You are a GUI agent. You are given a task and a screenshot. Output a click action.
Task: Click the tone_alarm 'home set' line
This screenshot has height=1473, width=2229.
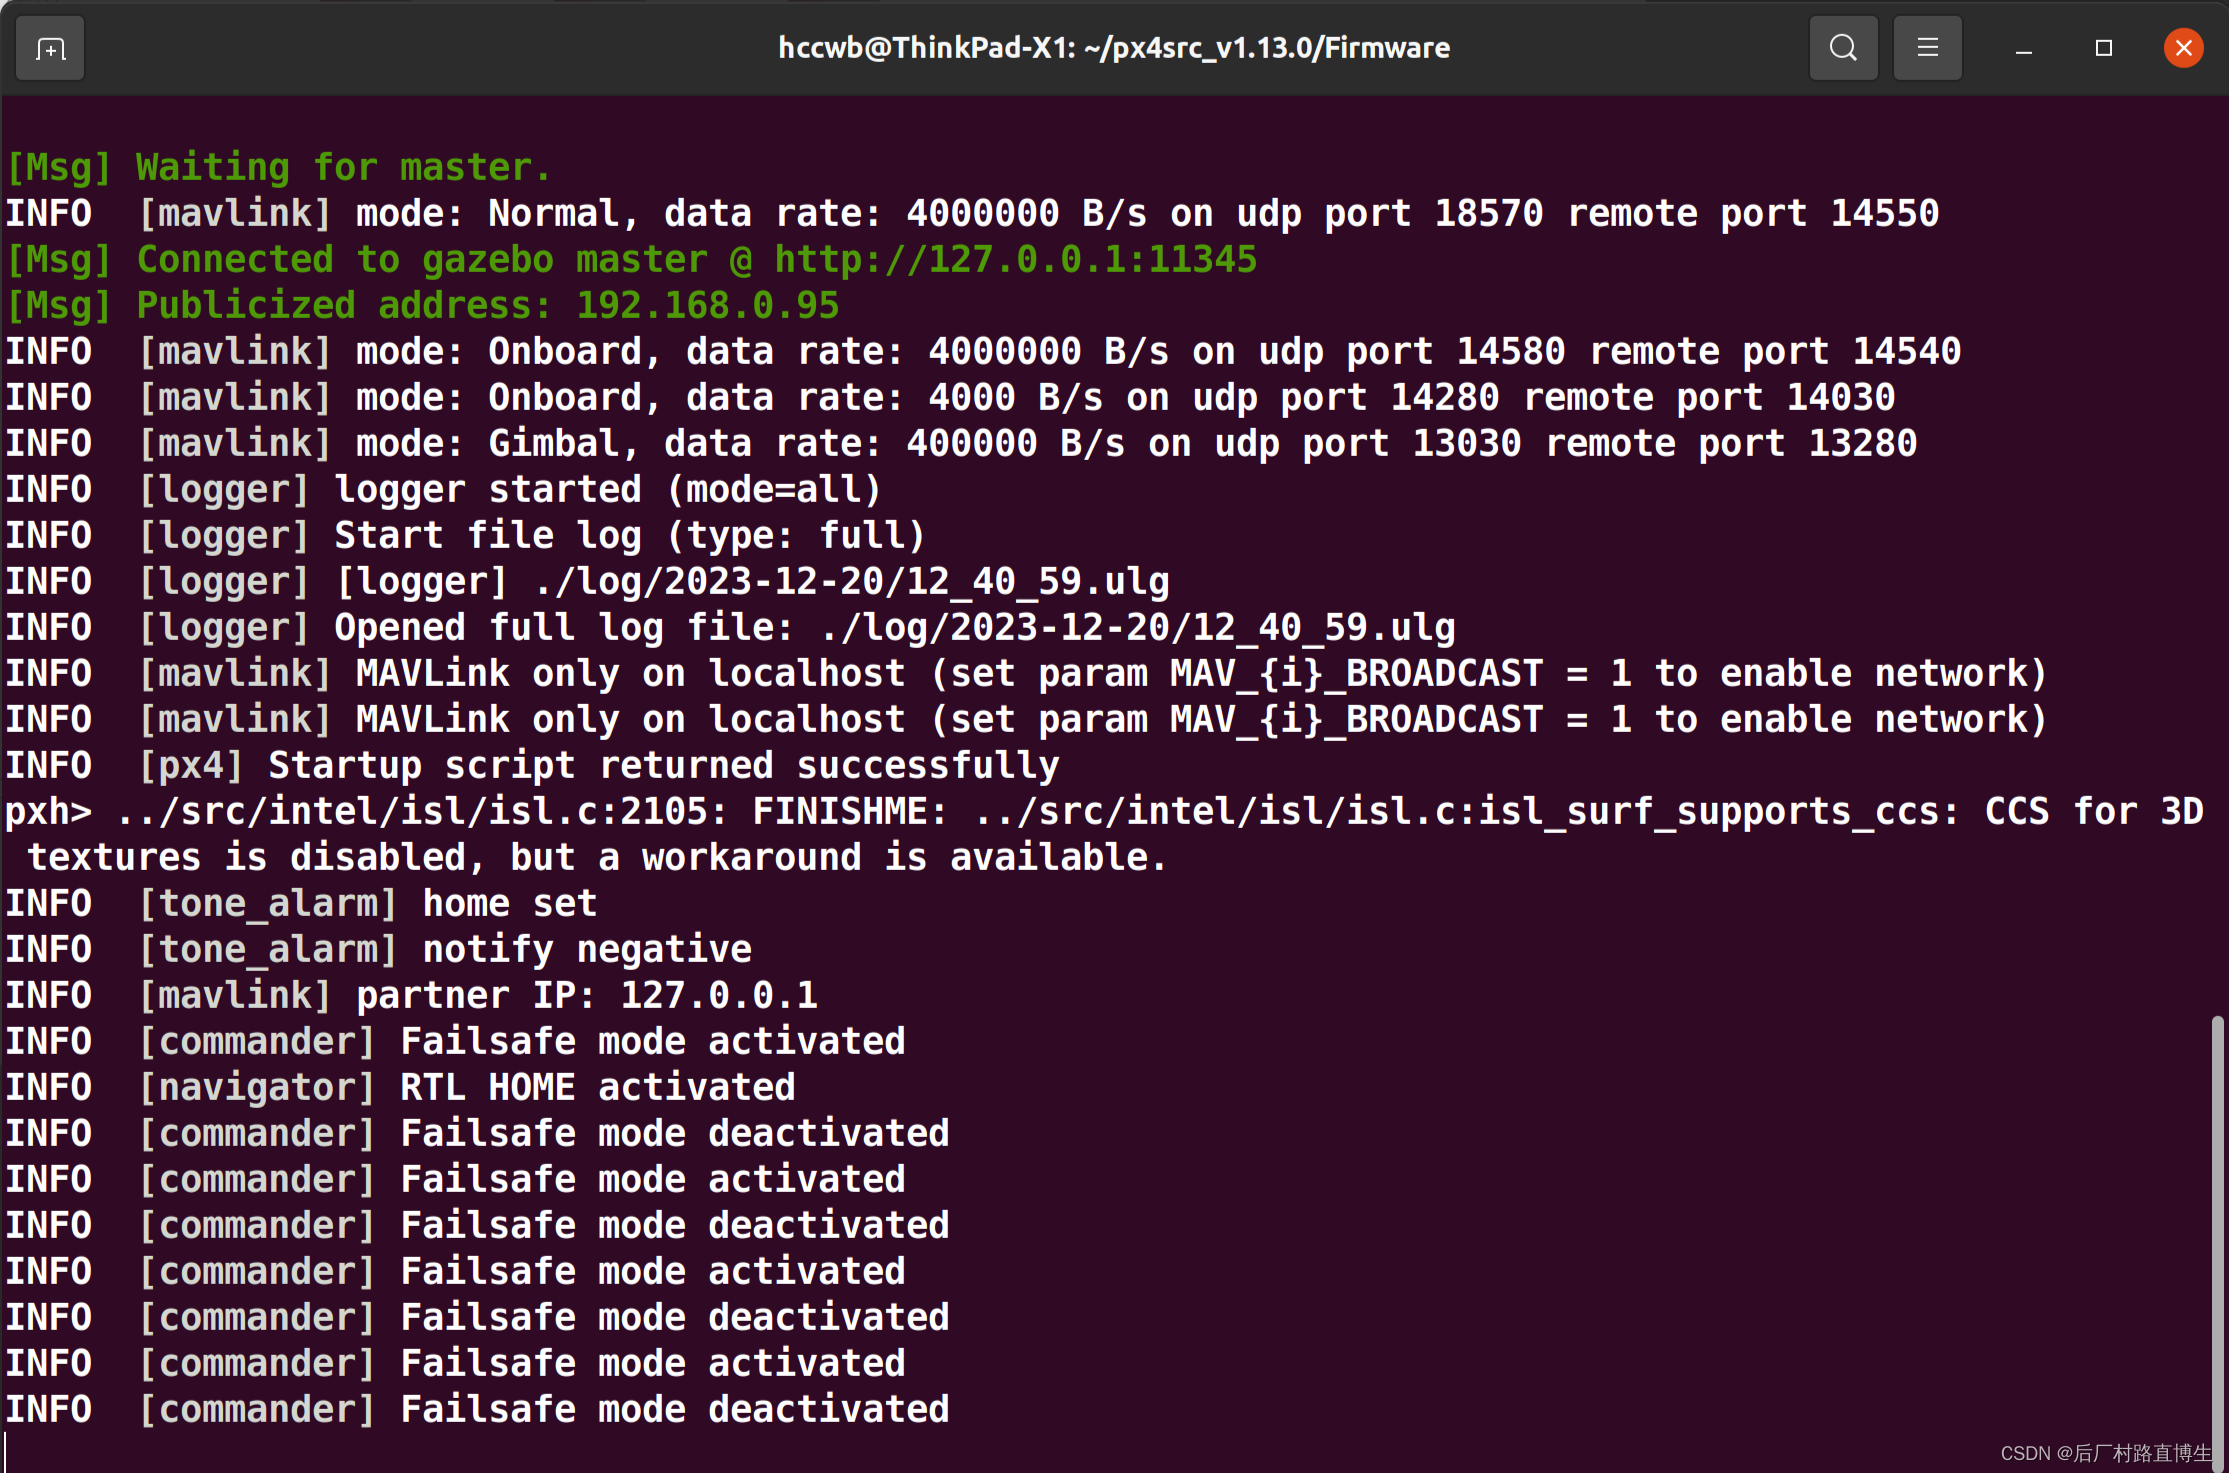[x=509, y=904]
